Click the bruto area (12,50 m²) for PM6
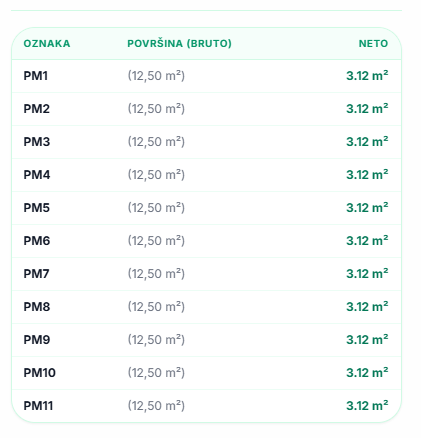Viewport: 421px width, 438px height. (156, 241)
